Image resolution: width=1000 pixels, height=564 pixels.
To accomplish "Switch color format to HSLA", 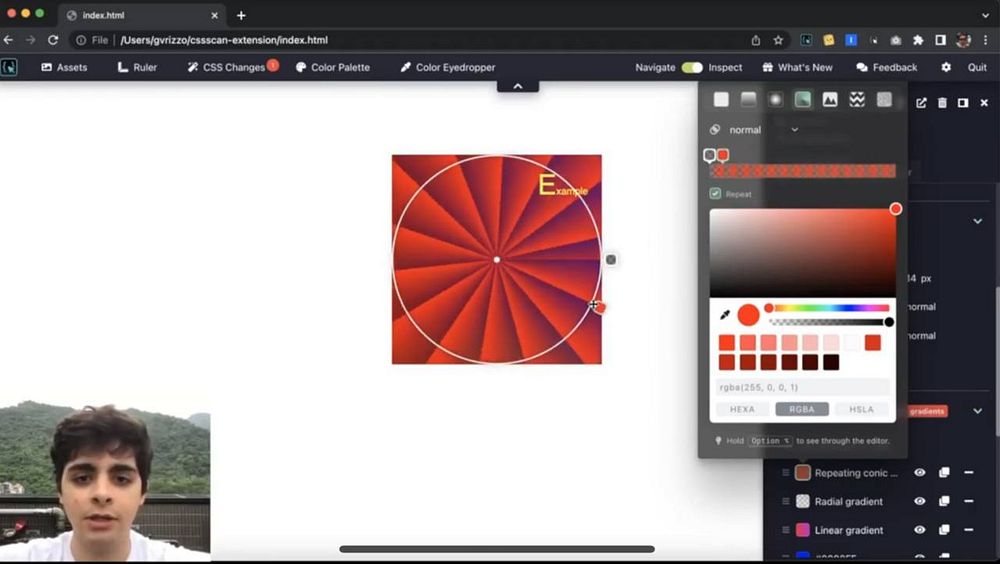I will tap(861, 409).
